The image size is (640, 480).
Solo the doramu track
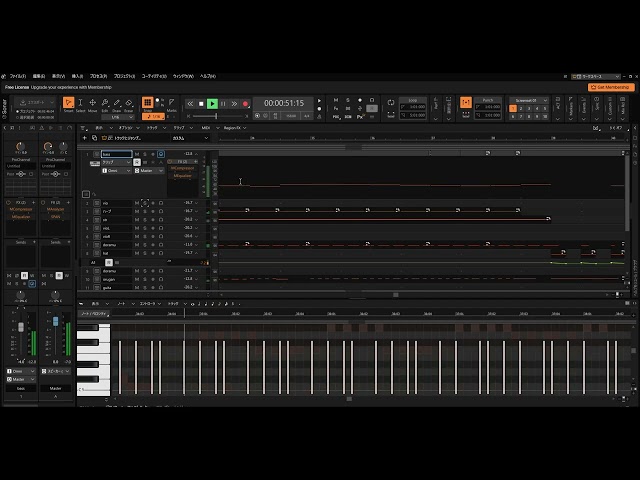(145, 245)
